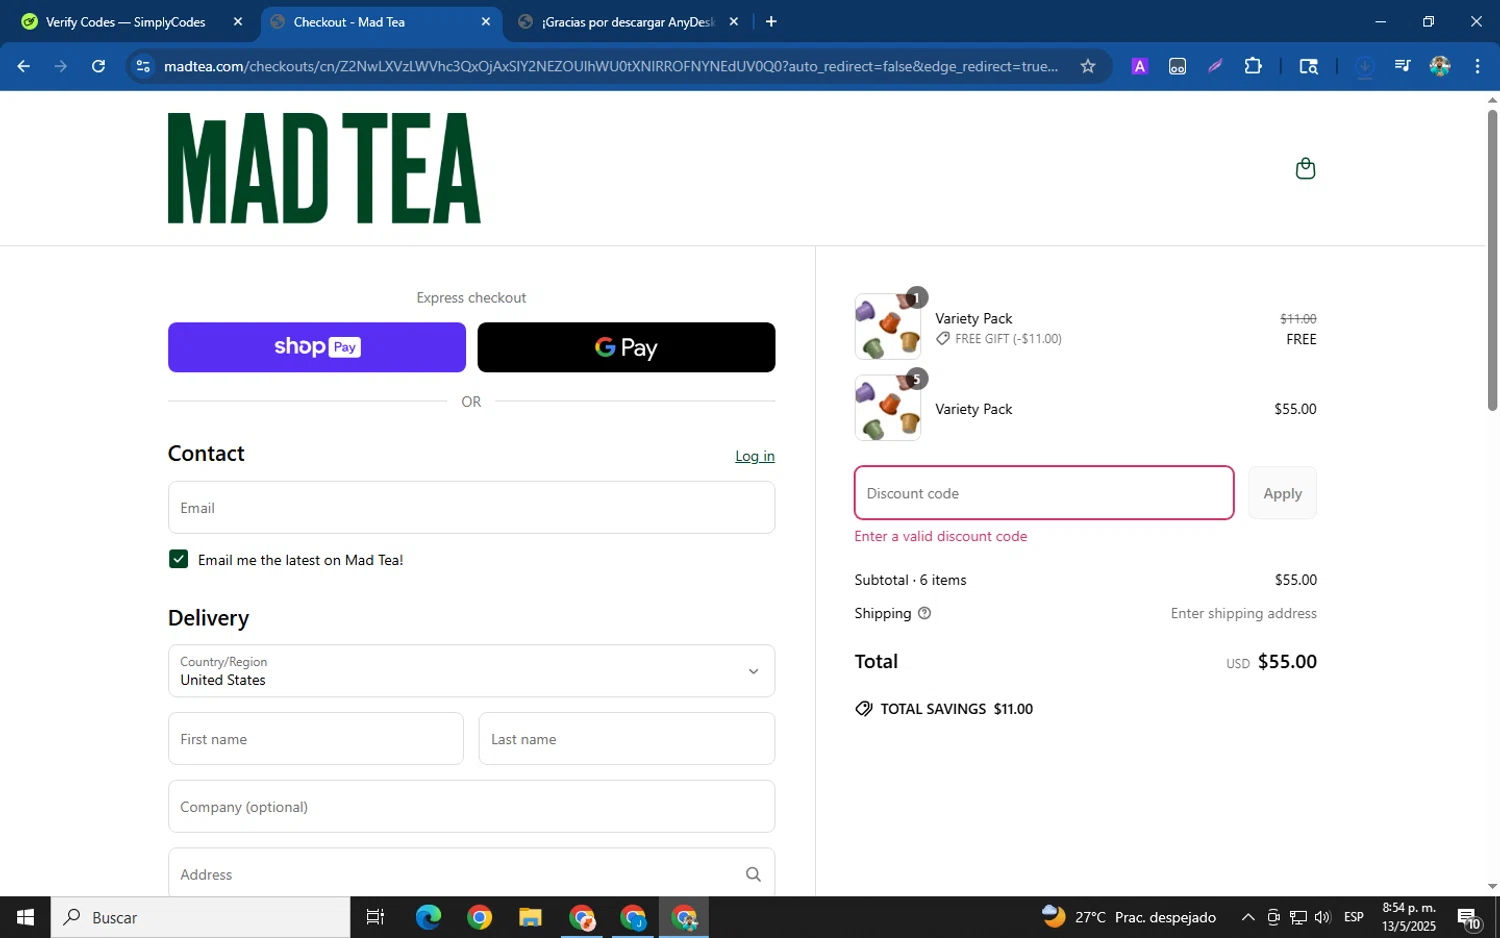This screenshot has height=938, width=1500.
Task: Click the $55.00 Variety Pack thumbnail
Action: tap(888, 407)
